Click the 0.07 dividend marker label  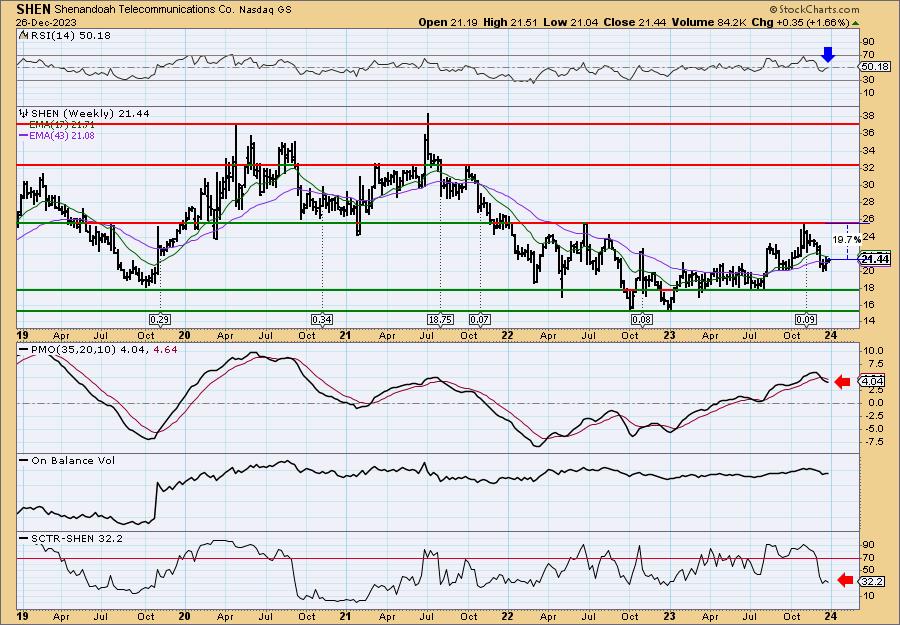(x=480, y=319)
